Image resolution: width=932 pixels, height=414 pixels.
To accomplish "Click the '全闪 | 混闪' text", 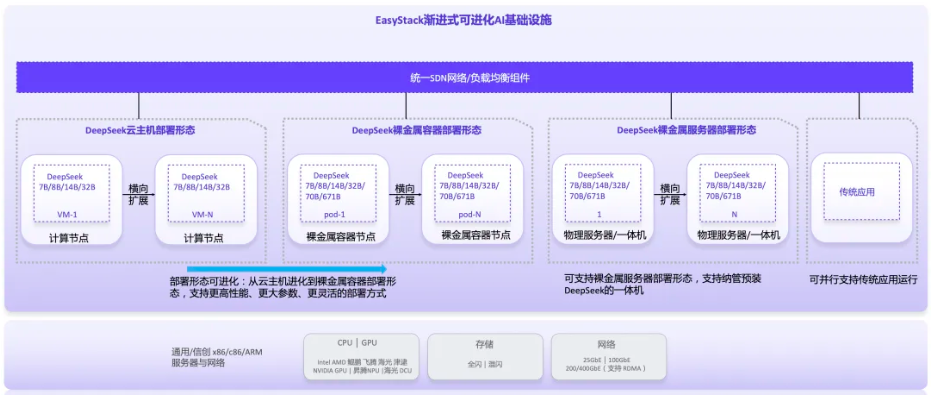I will coord(484,364).
